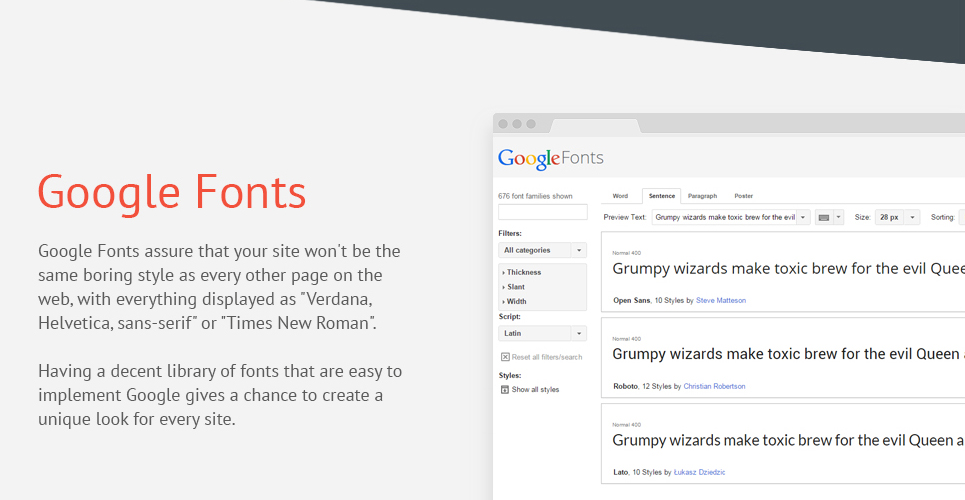Open the All categories dropdown
Screen dimensions: 965x500
click(542, 250)
